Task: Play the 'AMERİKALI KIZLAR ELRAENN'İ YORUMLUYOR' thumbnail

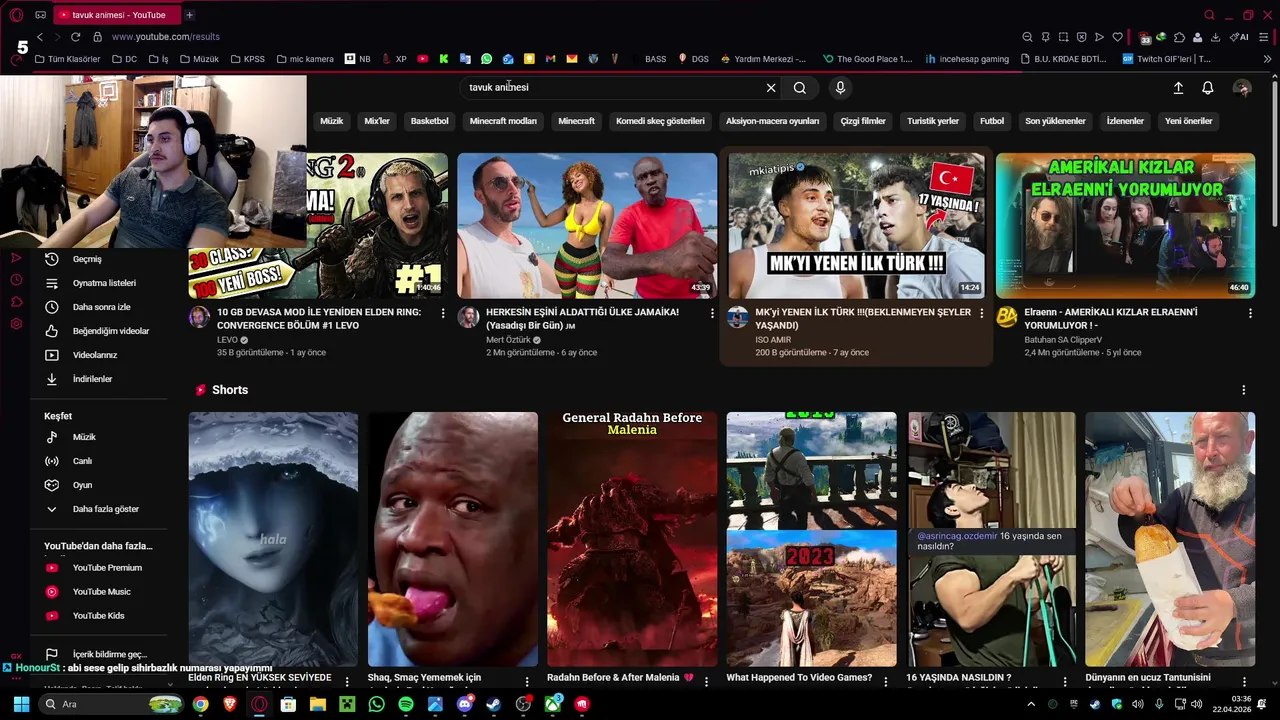Action: (x=1125, y=226)
